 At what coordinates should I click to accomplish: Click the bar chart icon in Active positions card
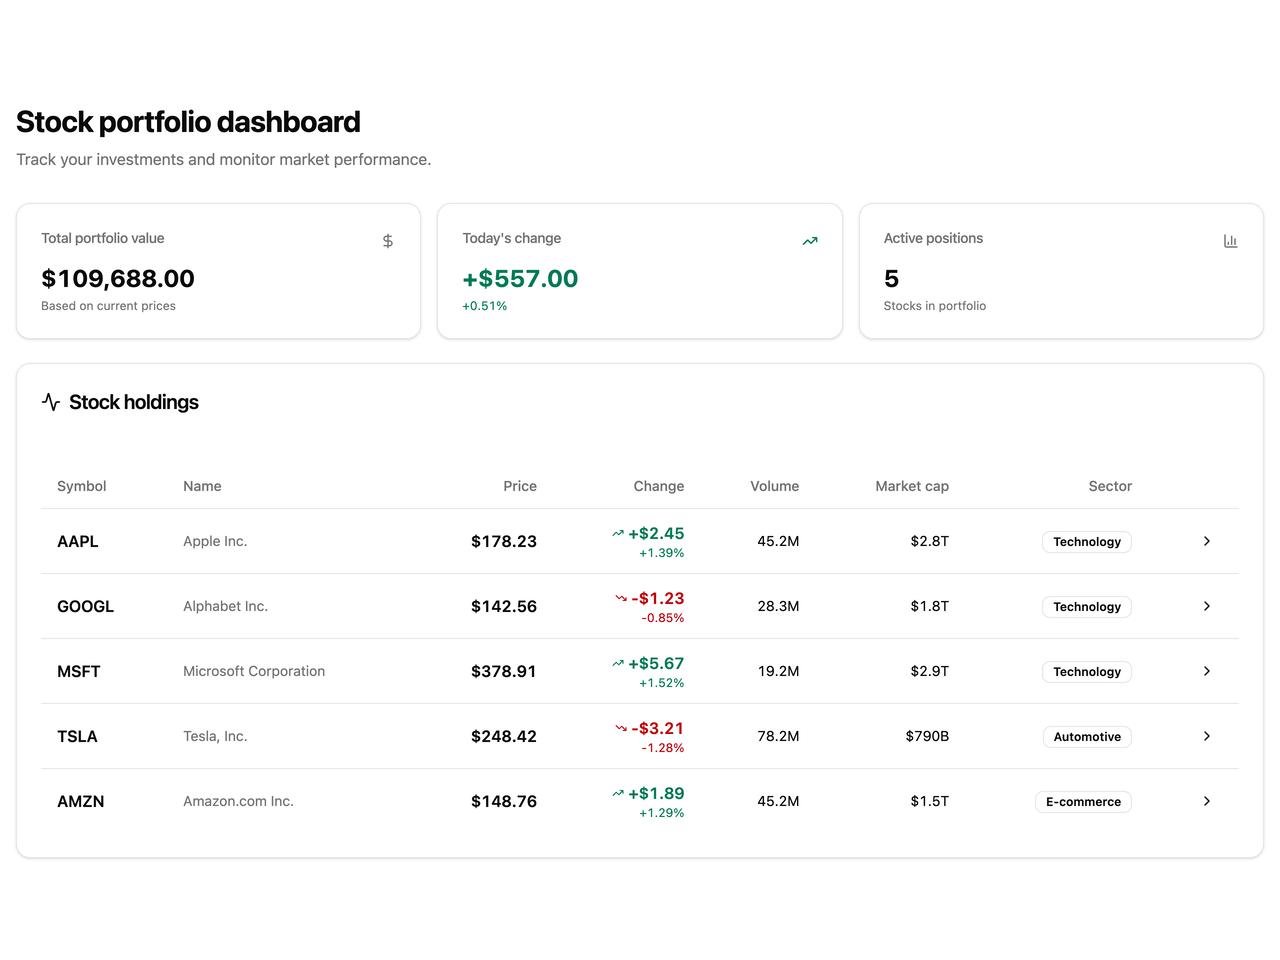click(x=1231, y=241)
